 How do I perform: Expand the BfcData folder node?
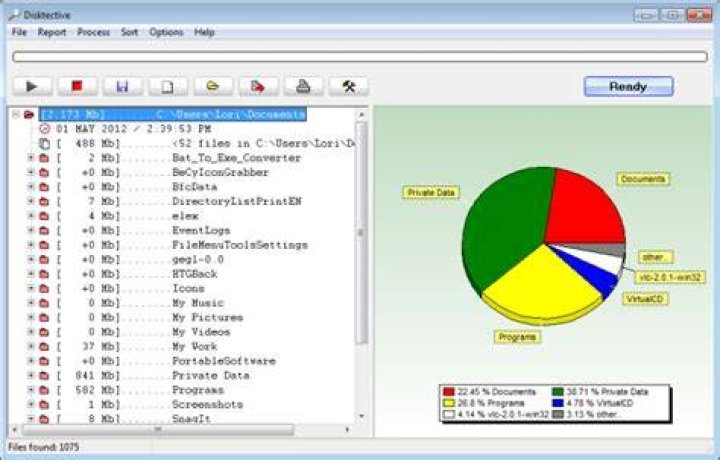[x=31, y=187]
